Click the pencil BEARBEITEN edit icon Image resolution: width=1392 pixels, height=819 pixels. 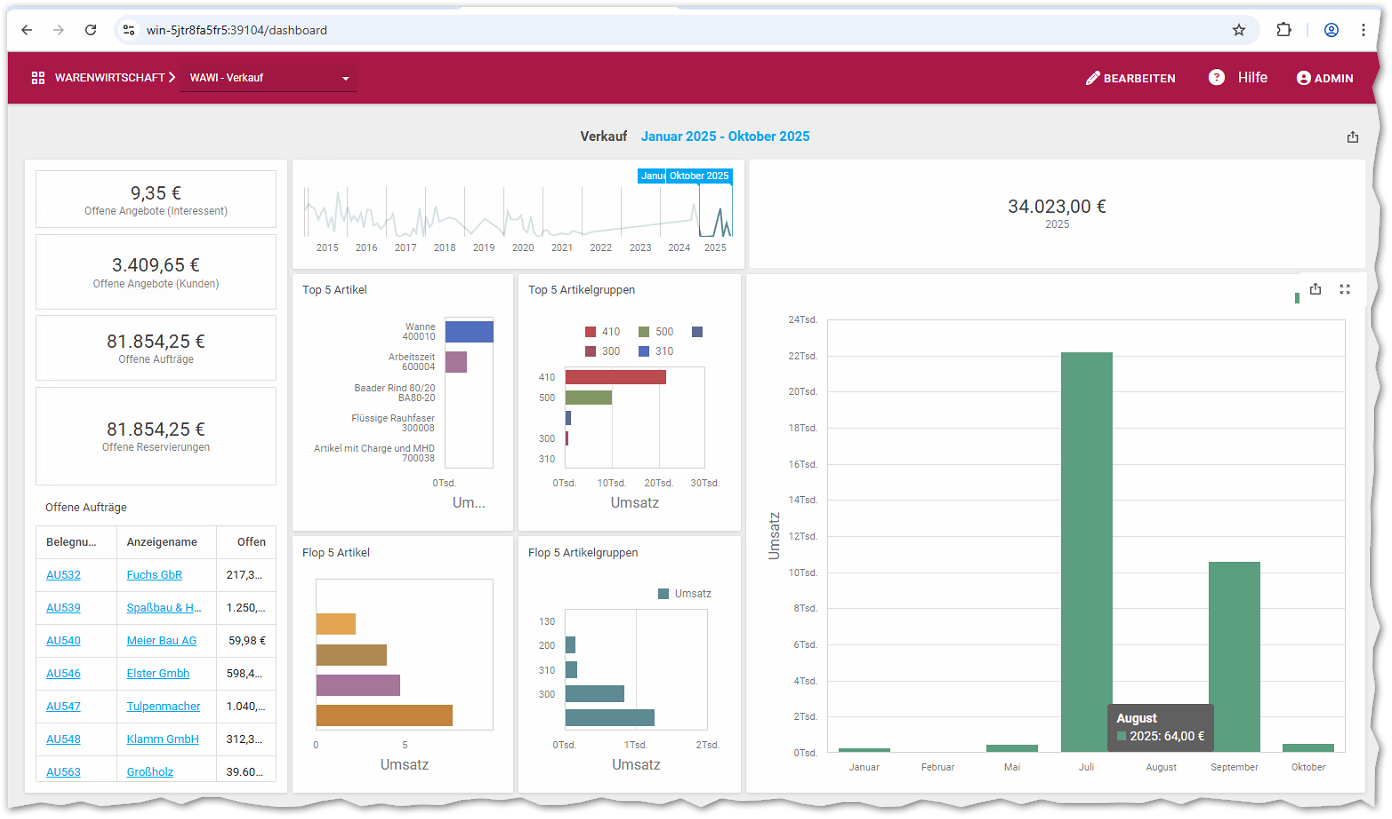1092,78
